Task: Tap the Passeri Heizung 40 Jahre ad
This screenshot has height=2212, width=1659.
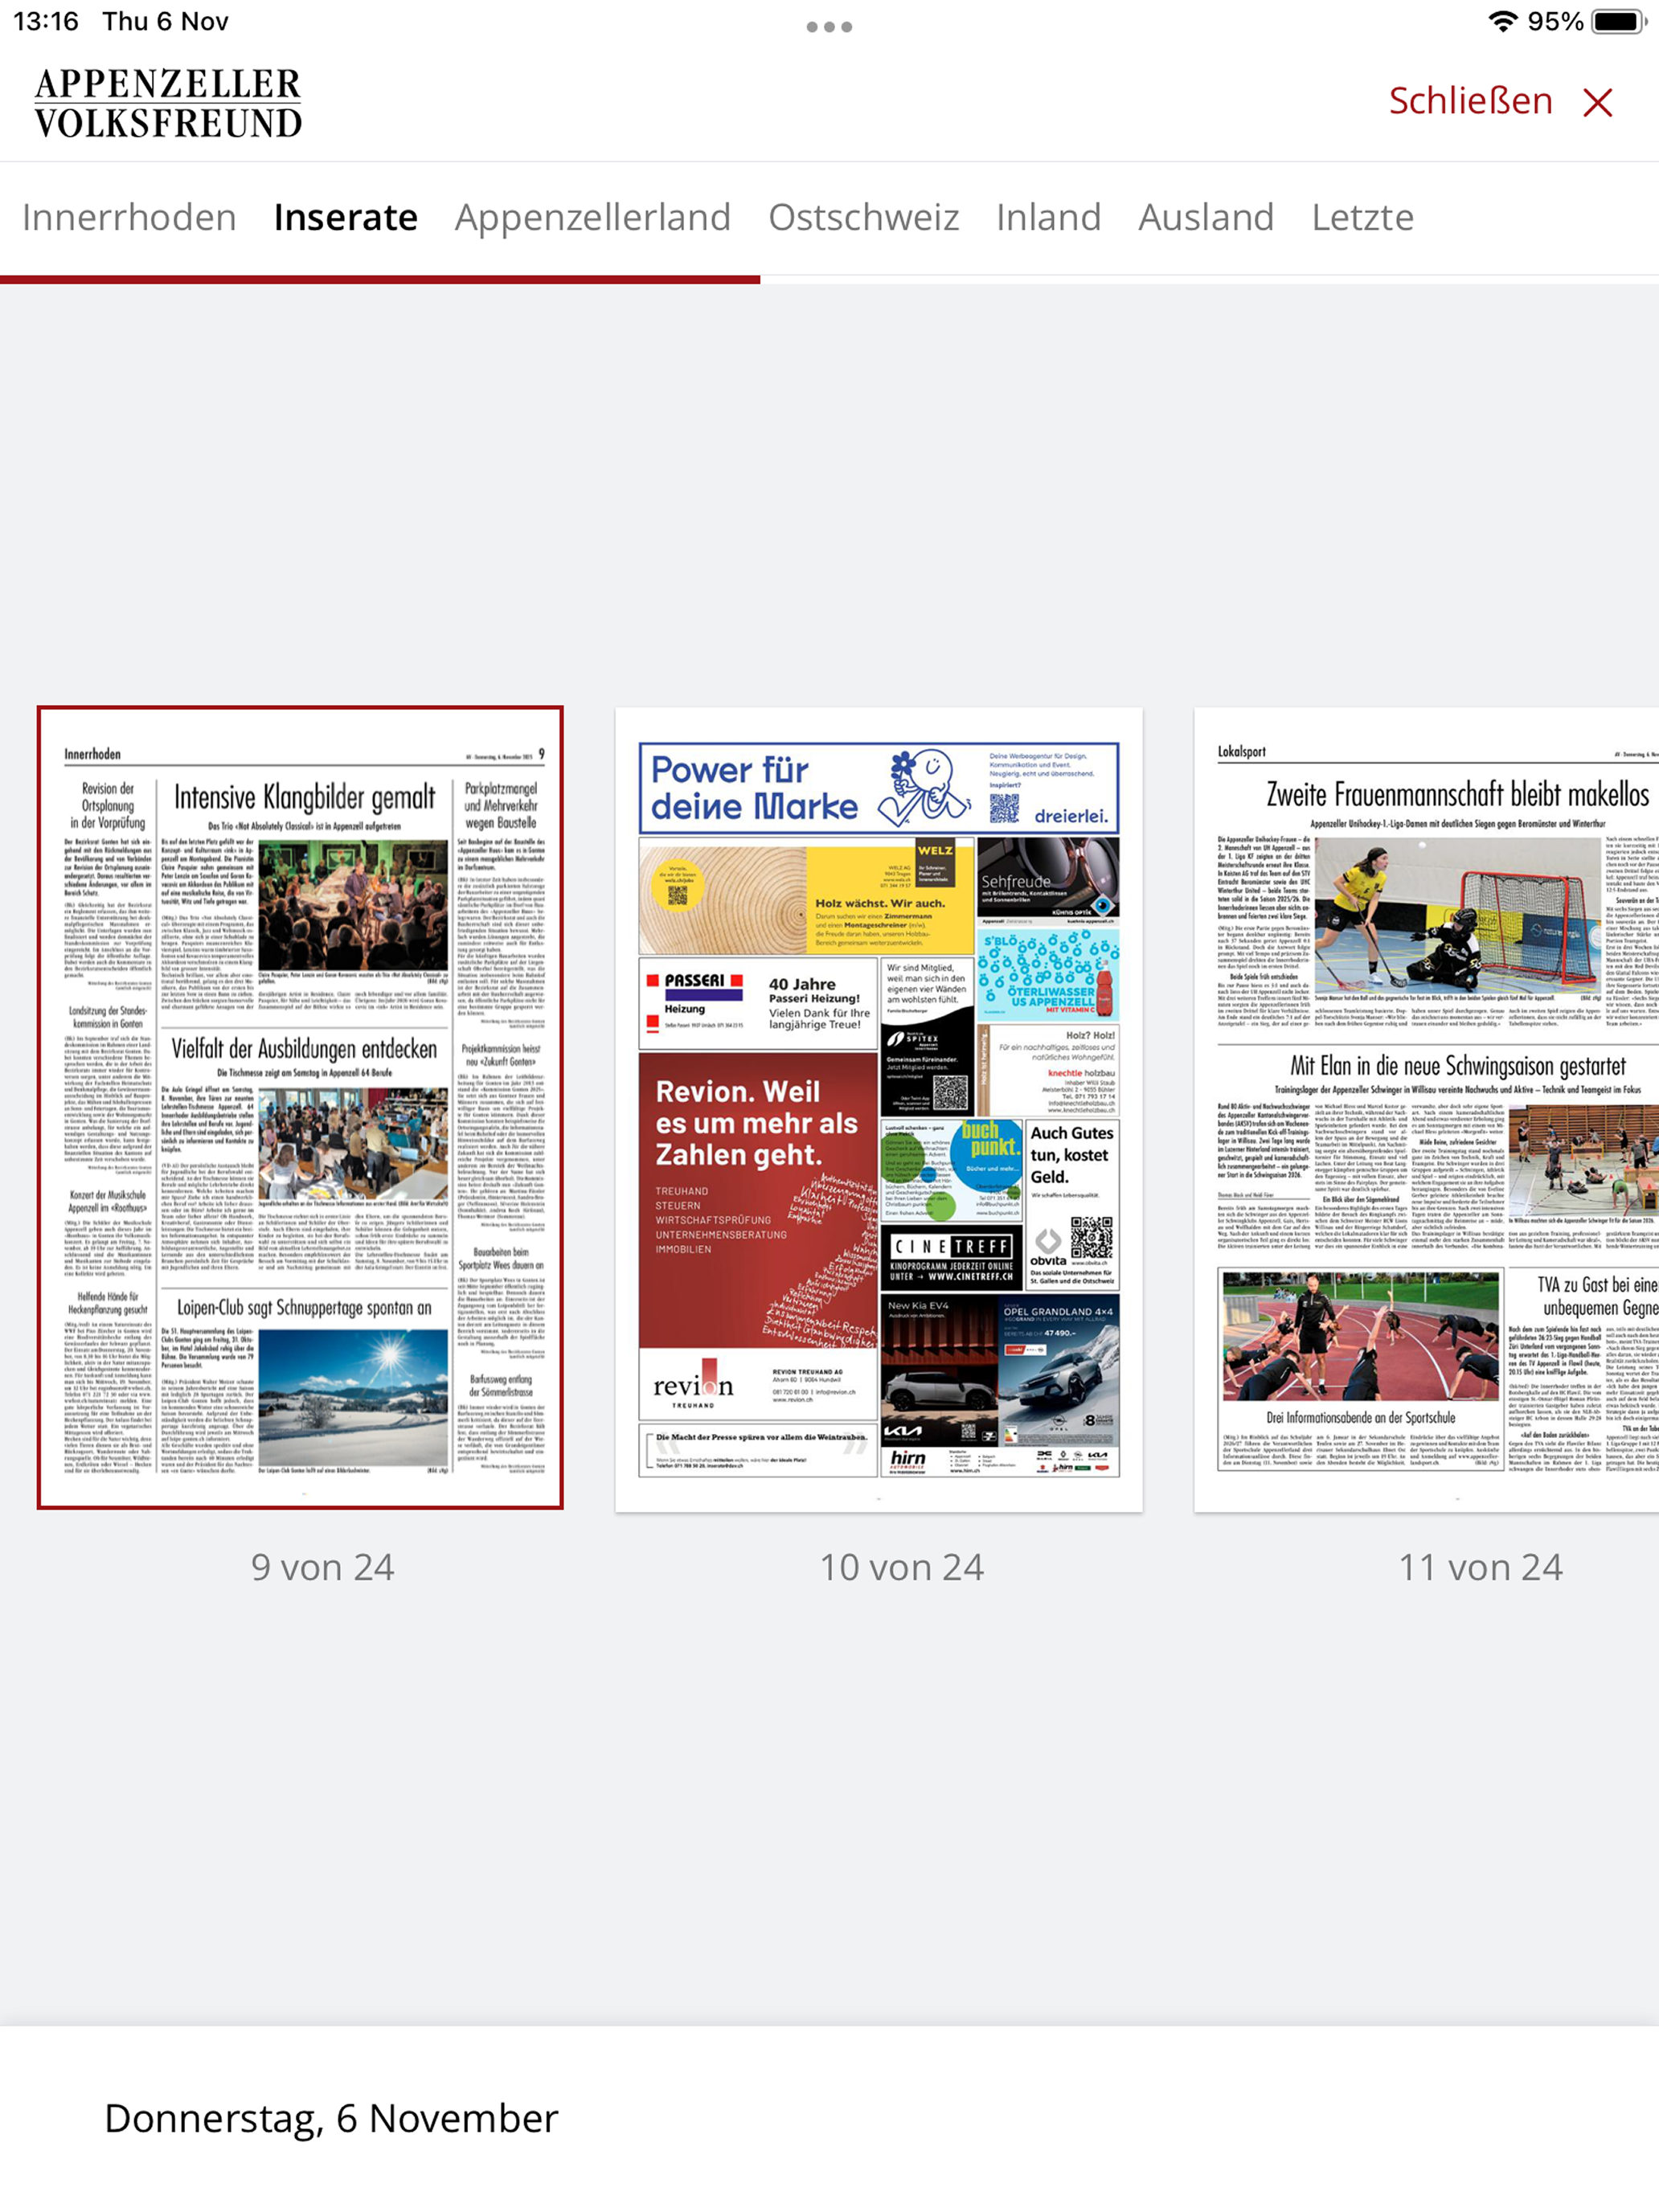Action: [x=758, y=1003]
